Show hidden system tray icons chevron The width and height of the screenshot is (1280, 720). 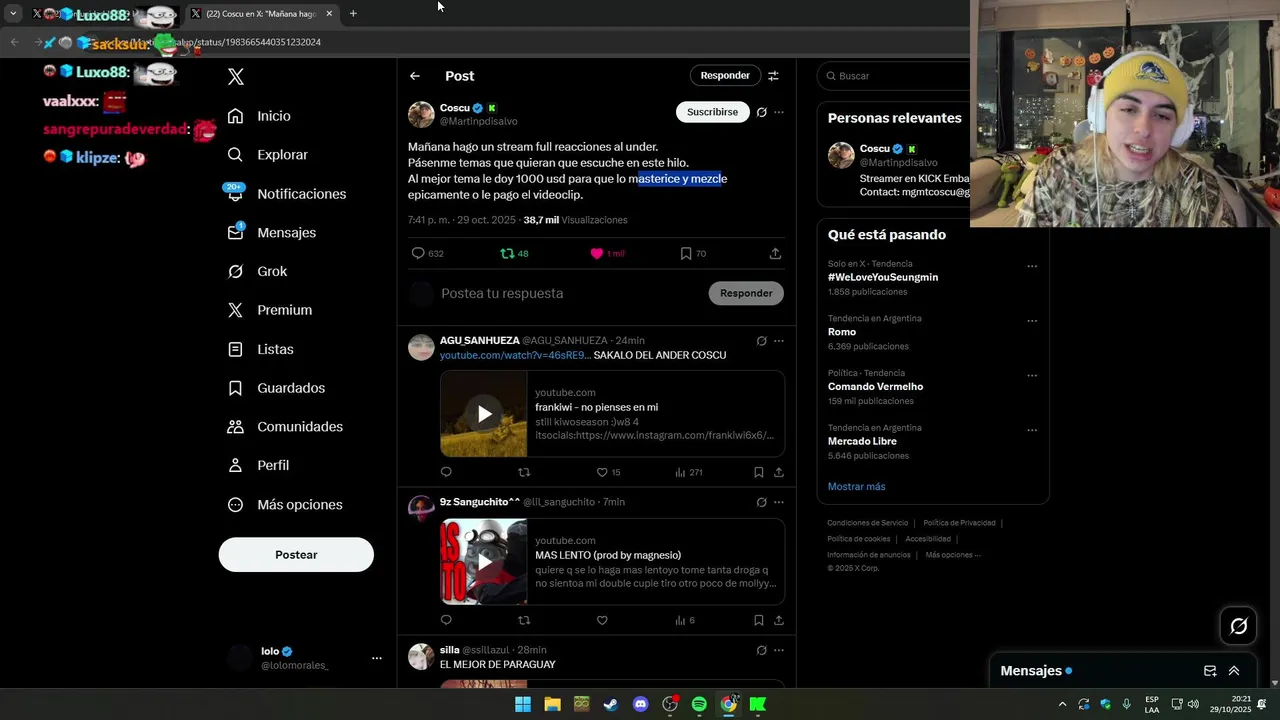(x=1062, y=705)
